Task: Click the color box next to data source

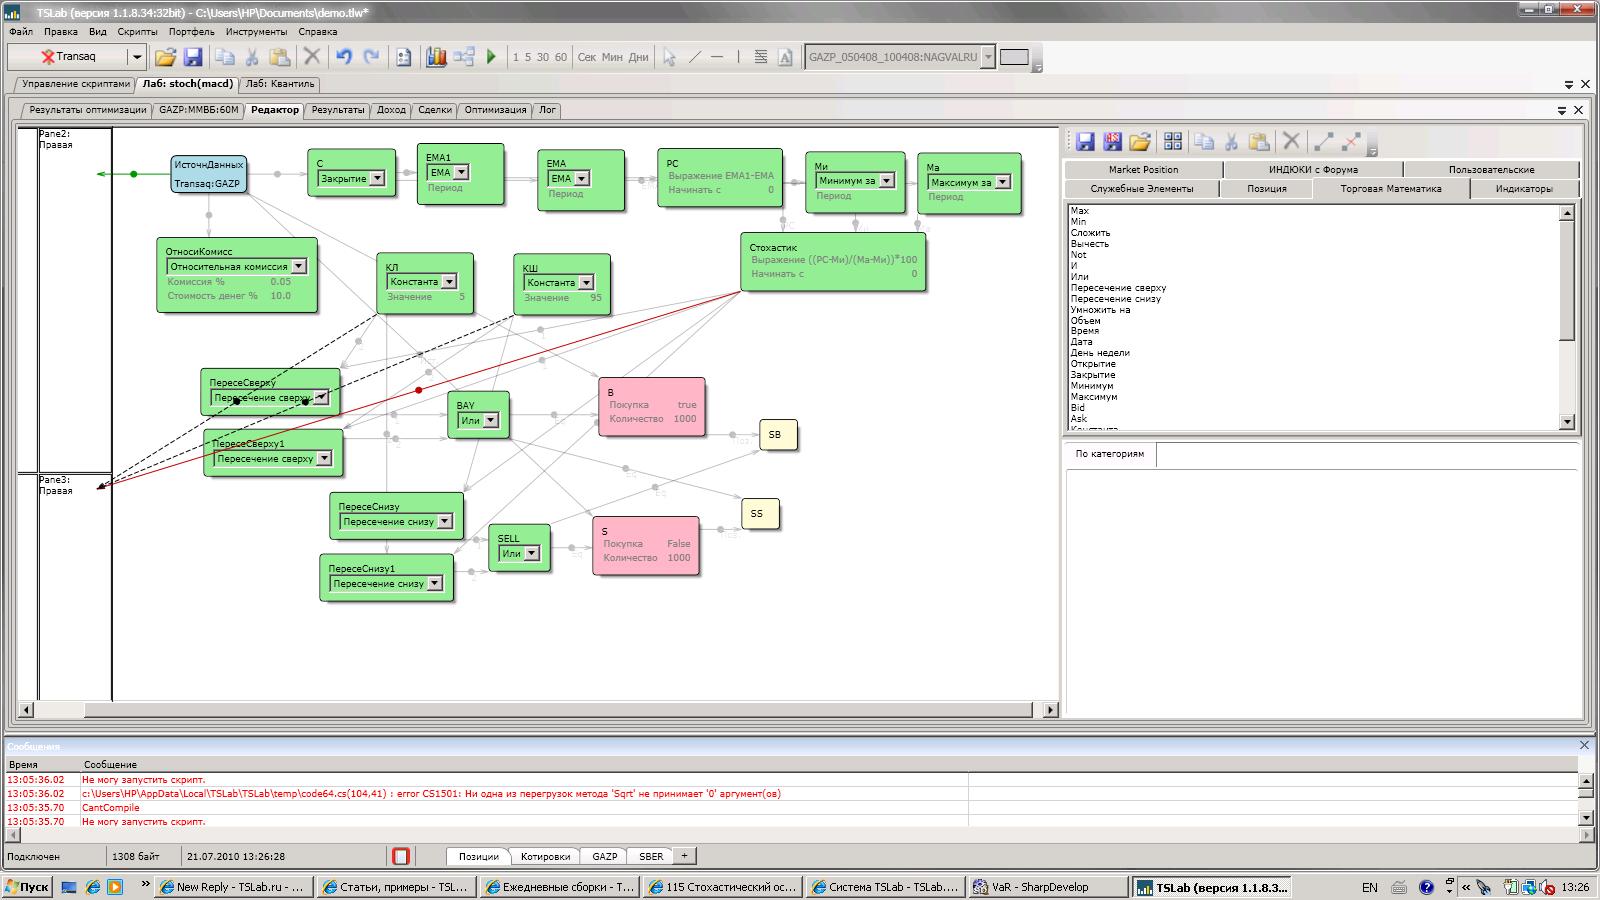Action: click(1014, 57)
